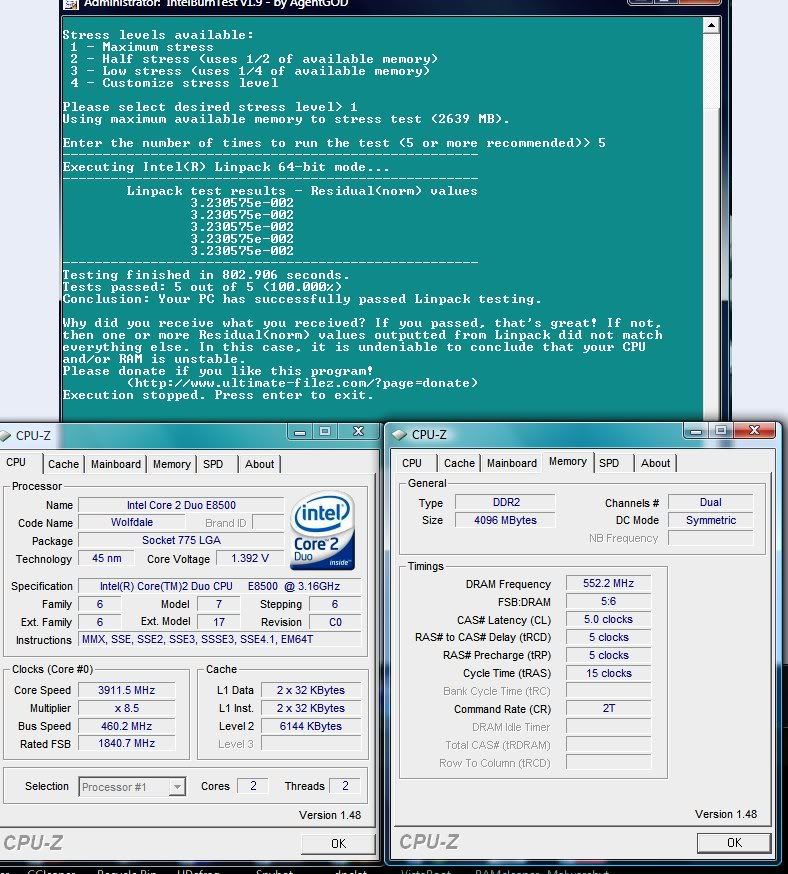Click the CPU-Z title icon in processor window
Viewport: 788px width, 874px height.
point(5,436)
